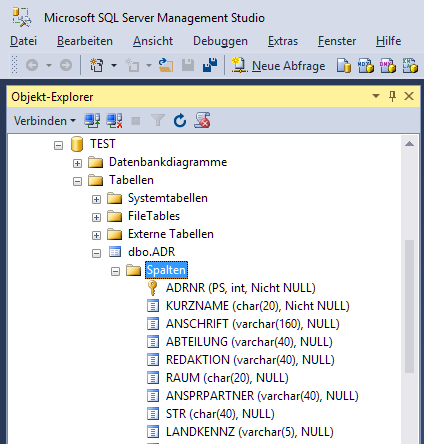Click the scroll up arrow in Objekt-Explorer
424x444 pixels.
(x=409, y=144)
